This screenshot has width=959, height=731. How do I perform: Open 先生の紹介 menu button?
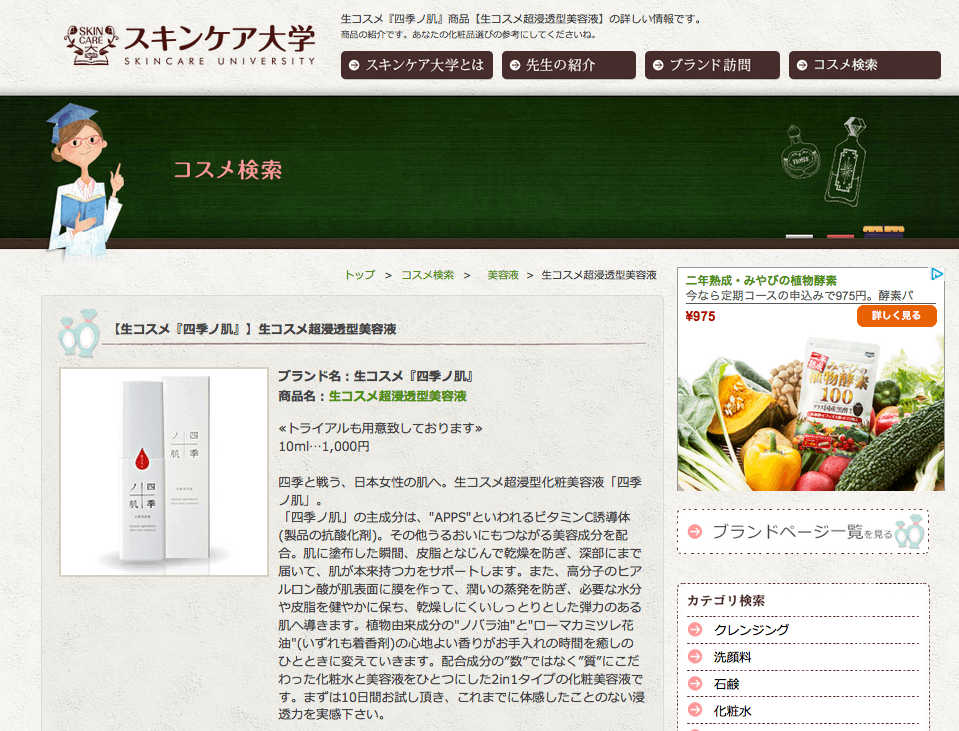pyautogui.click(x=569, y=65)
